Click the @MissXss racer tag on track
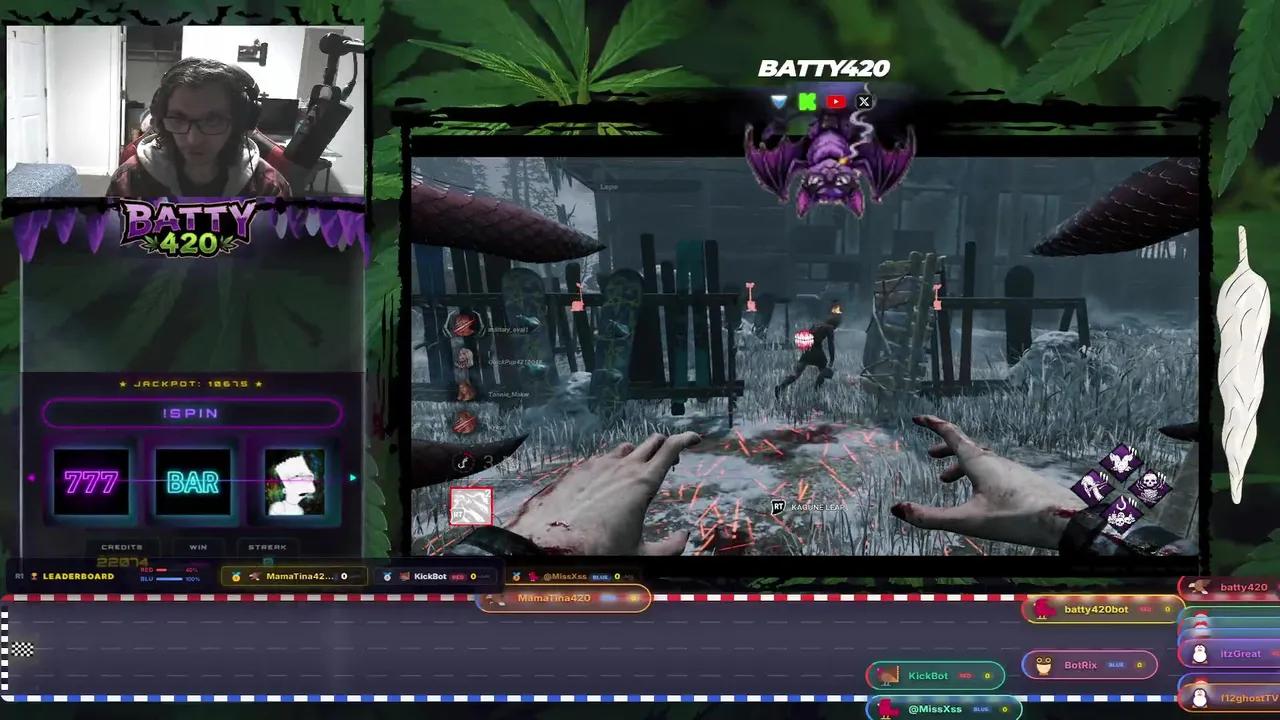 coord(943,708)
